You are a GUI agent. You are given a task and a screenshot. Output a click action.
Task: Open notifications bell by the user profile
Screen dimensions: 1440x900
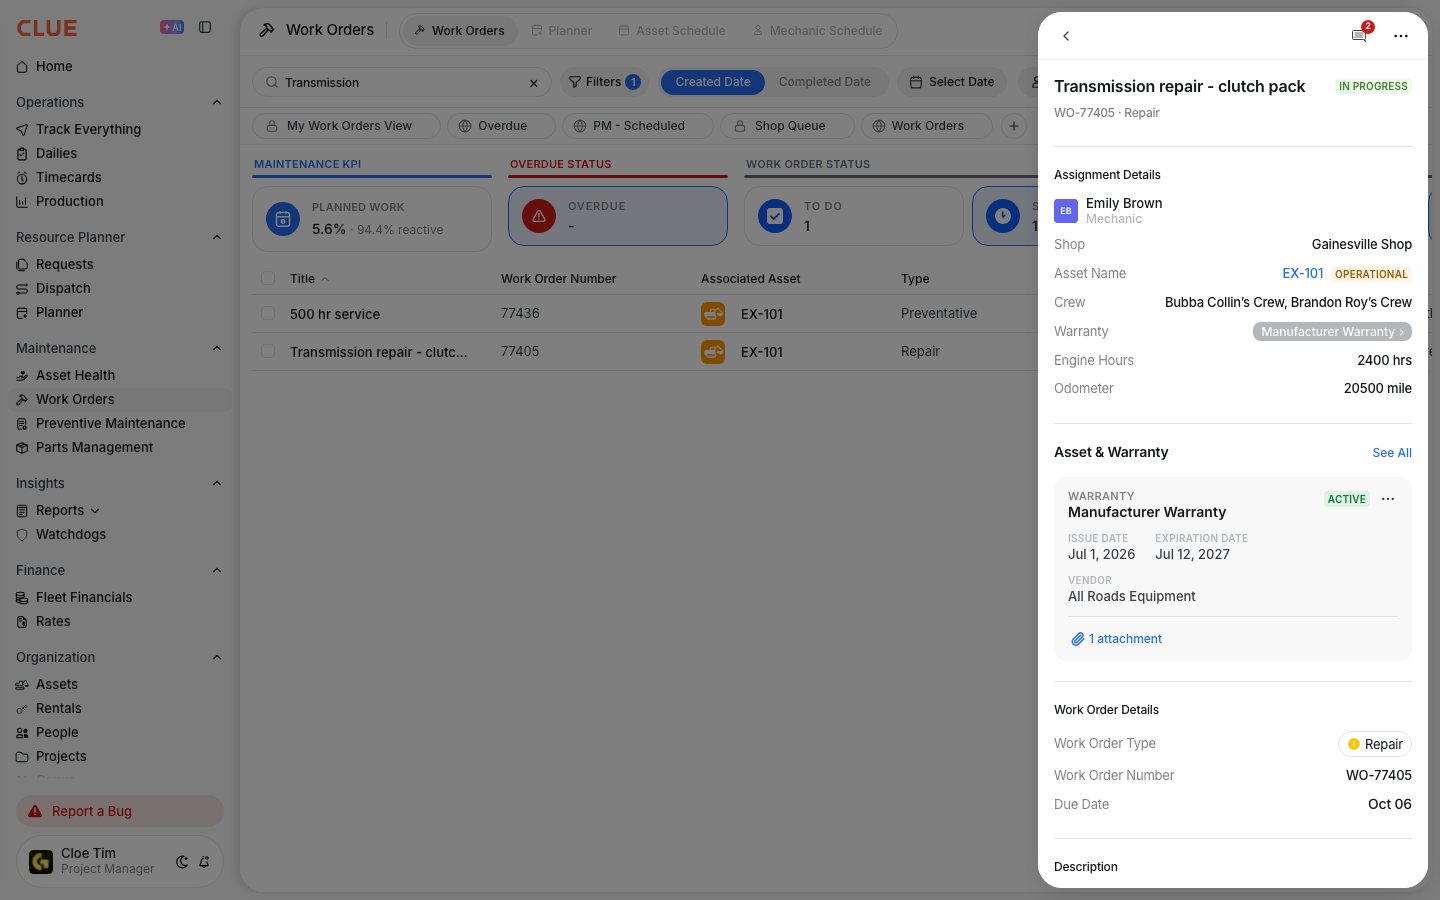(204, 862)
